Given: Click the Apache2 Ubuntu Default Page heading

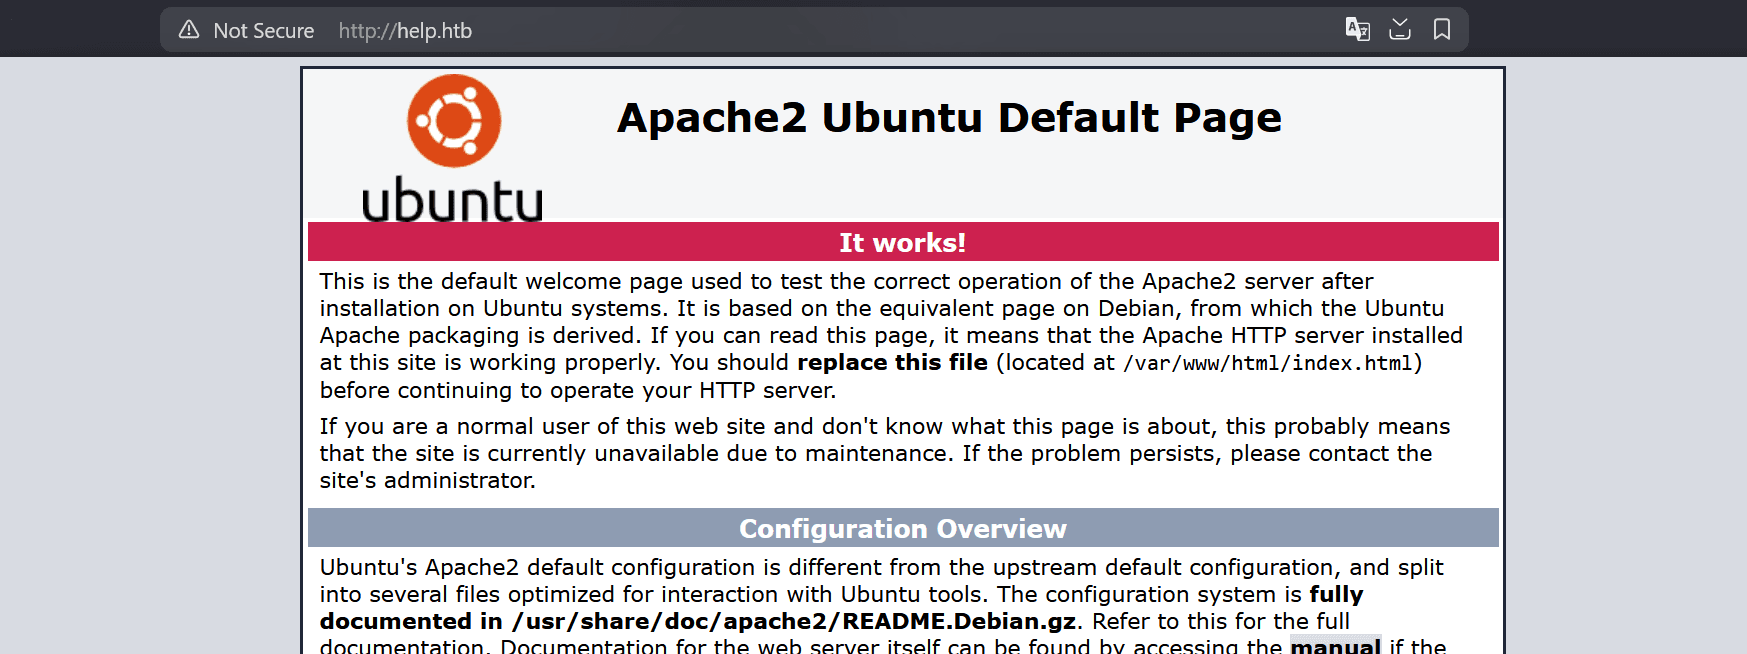Looking at the screenshot, I should click(x=949, y=118).
